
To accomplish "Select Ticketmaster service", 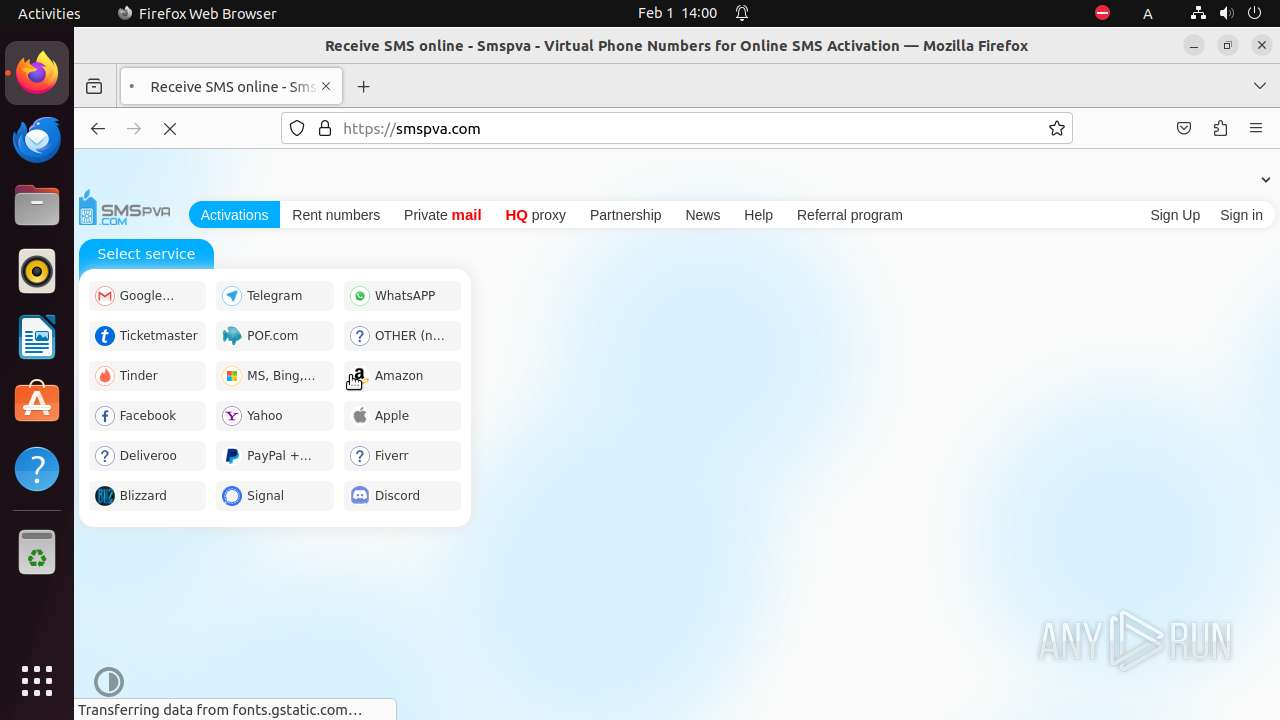I will [x=147, y=336].
